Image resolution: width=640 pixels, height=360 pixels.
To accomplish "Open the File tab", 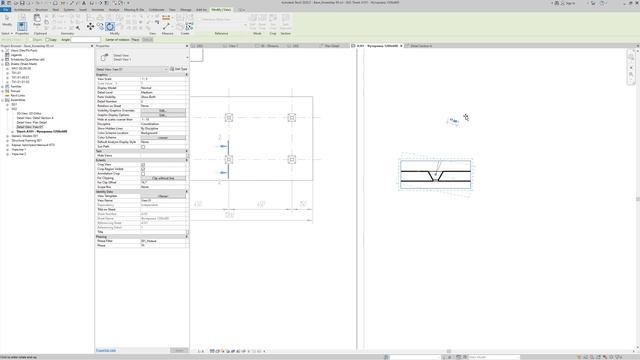I will 6,9.
